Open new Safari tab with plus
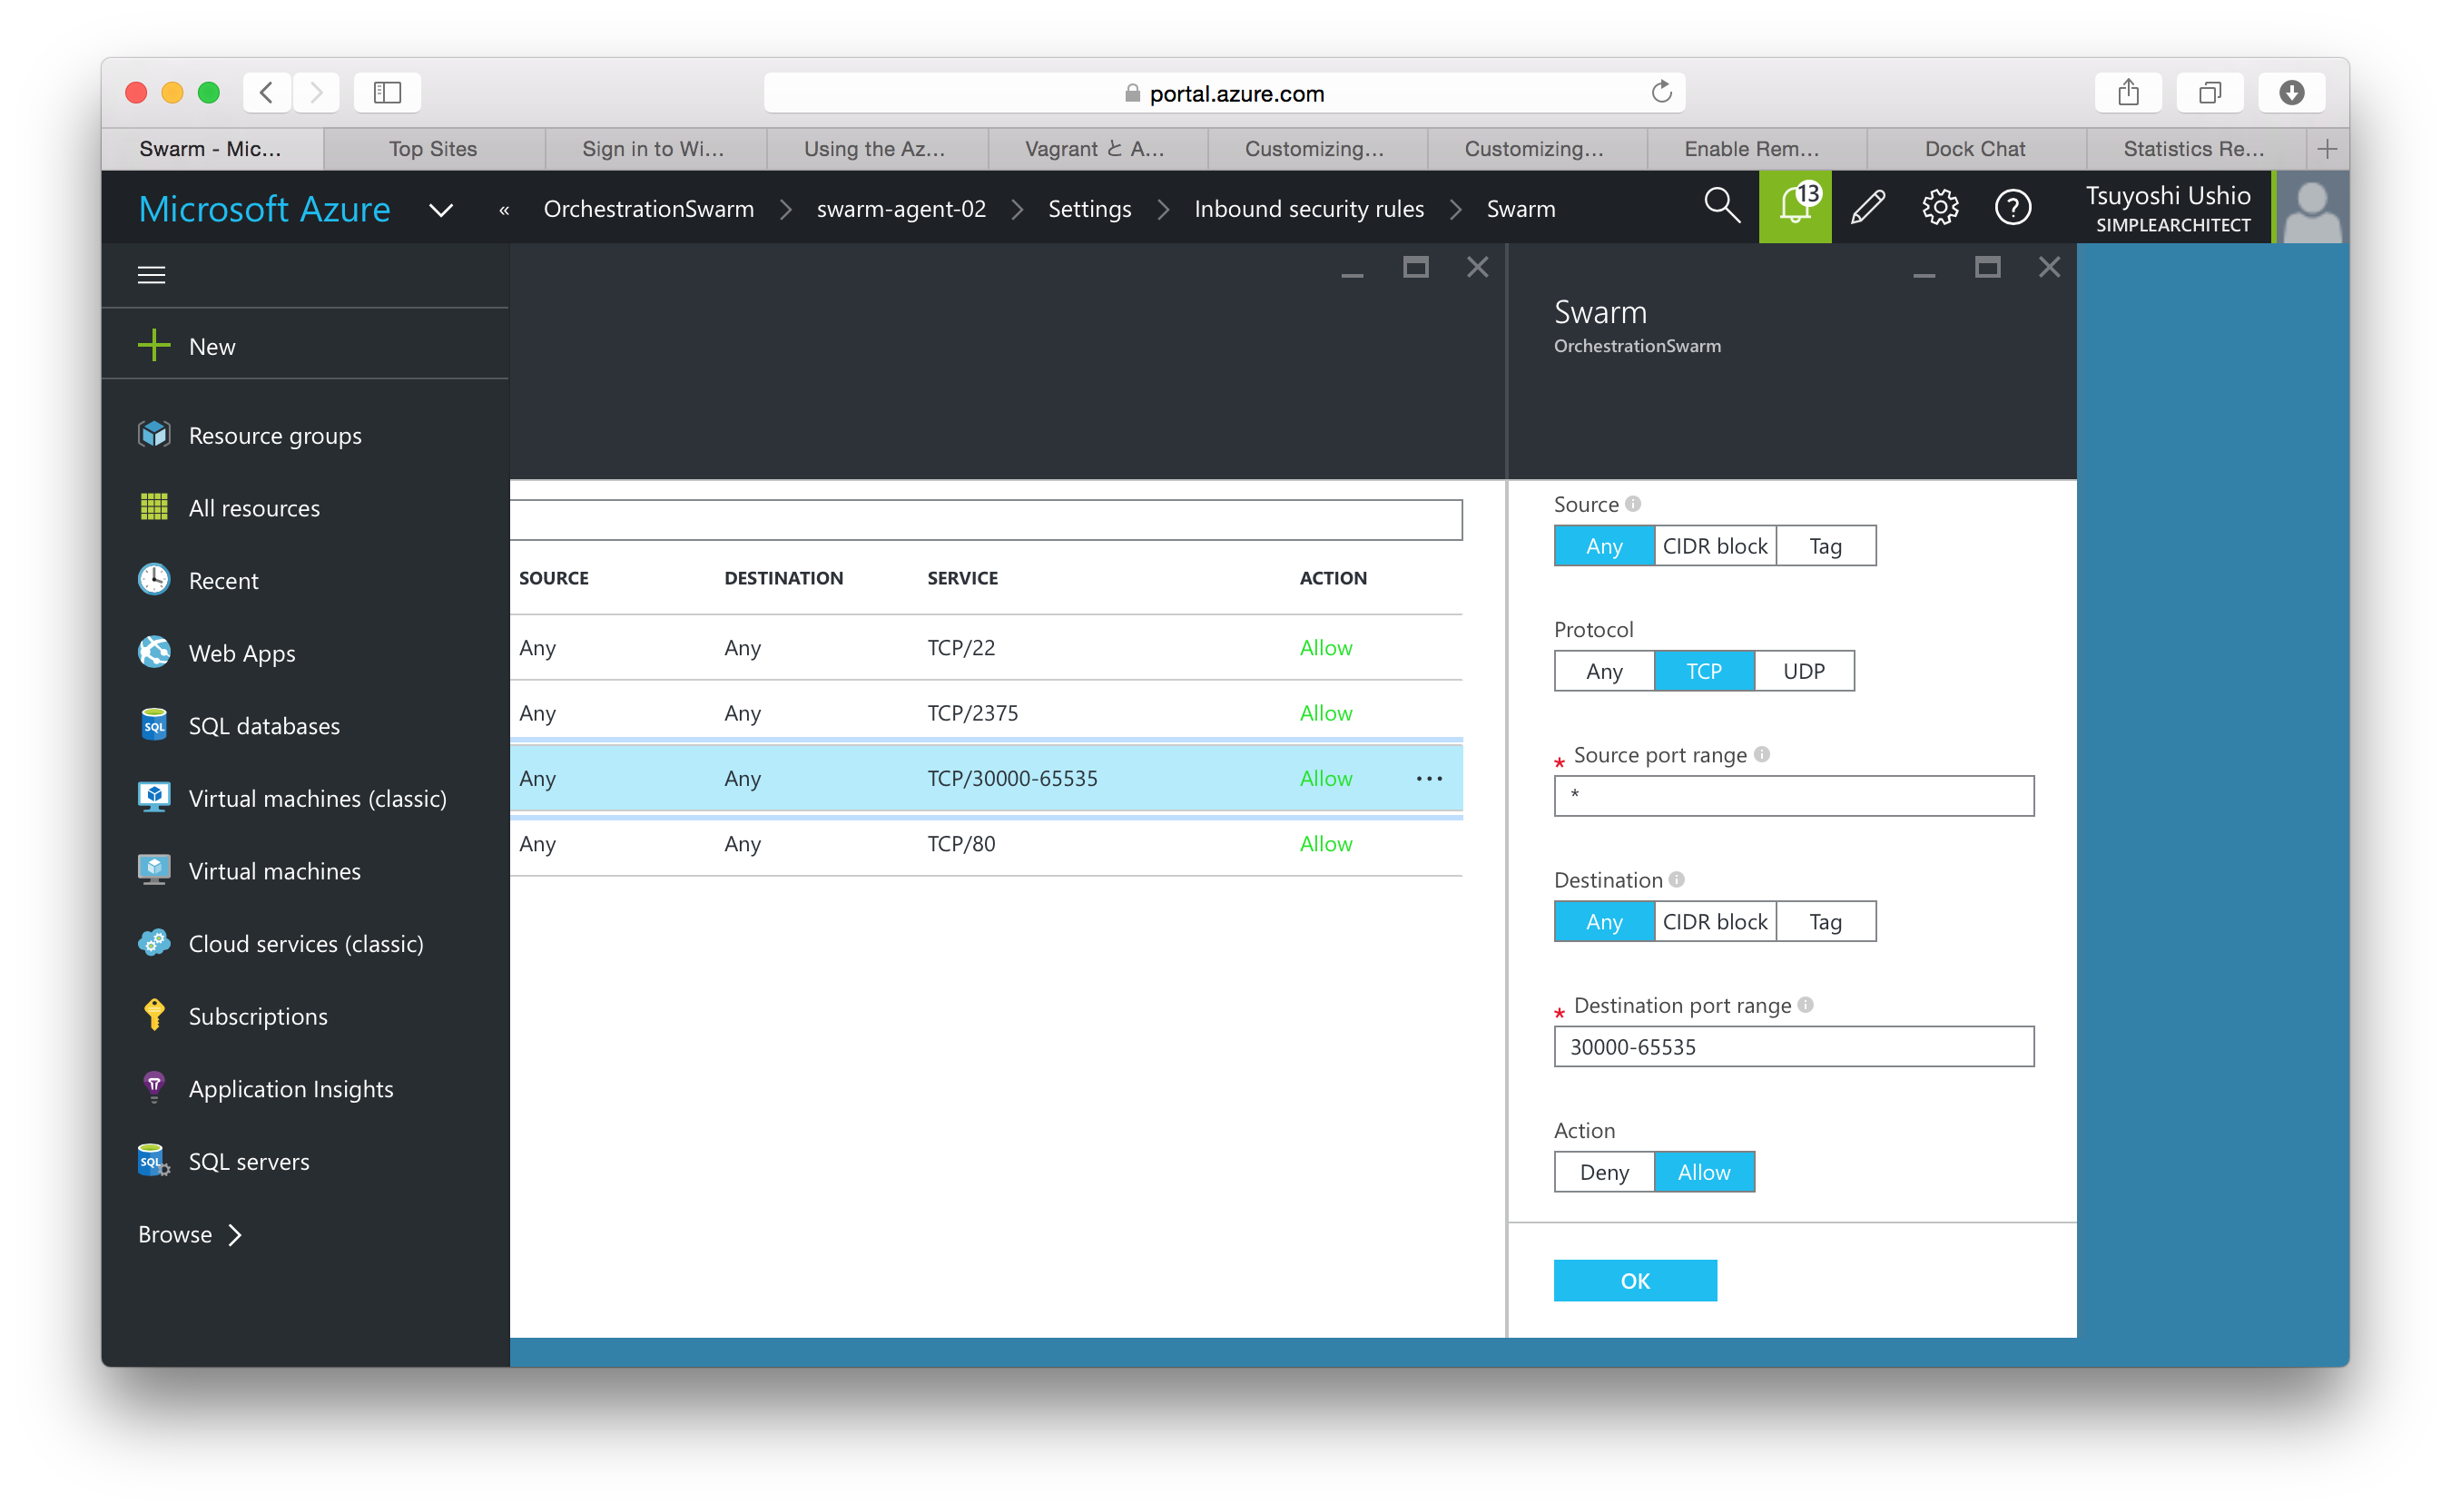The image size is (2451, 1512). (2327, 148)
